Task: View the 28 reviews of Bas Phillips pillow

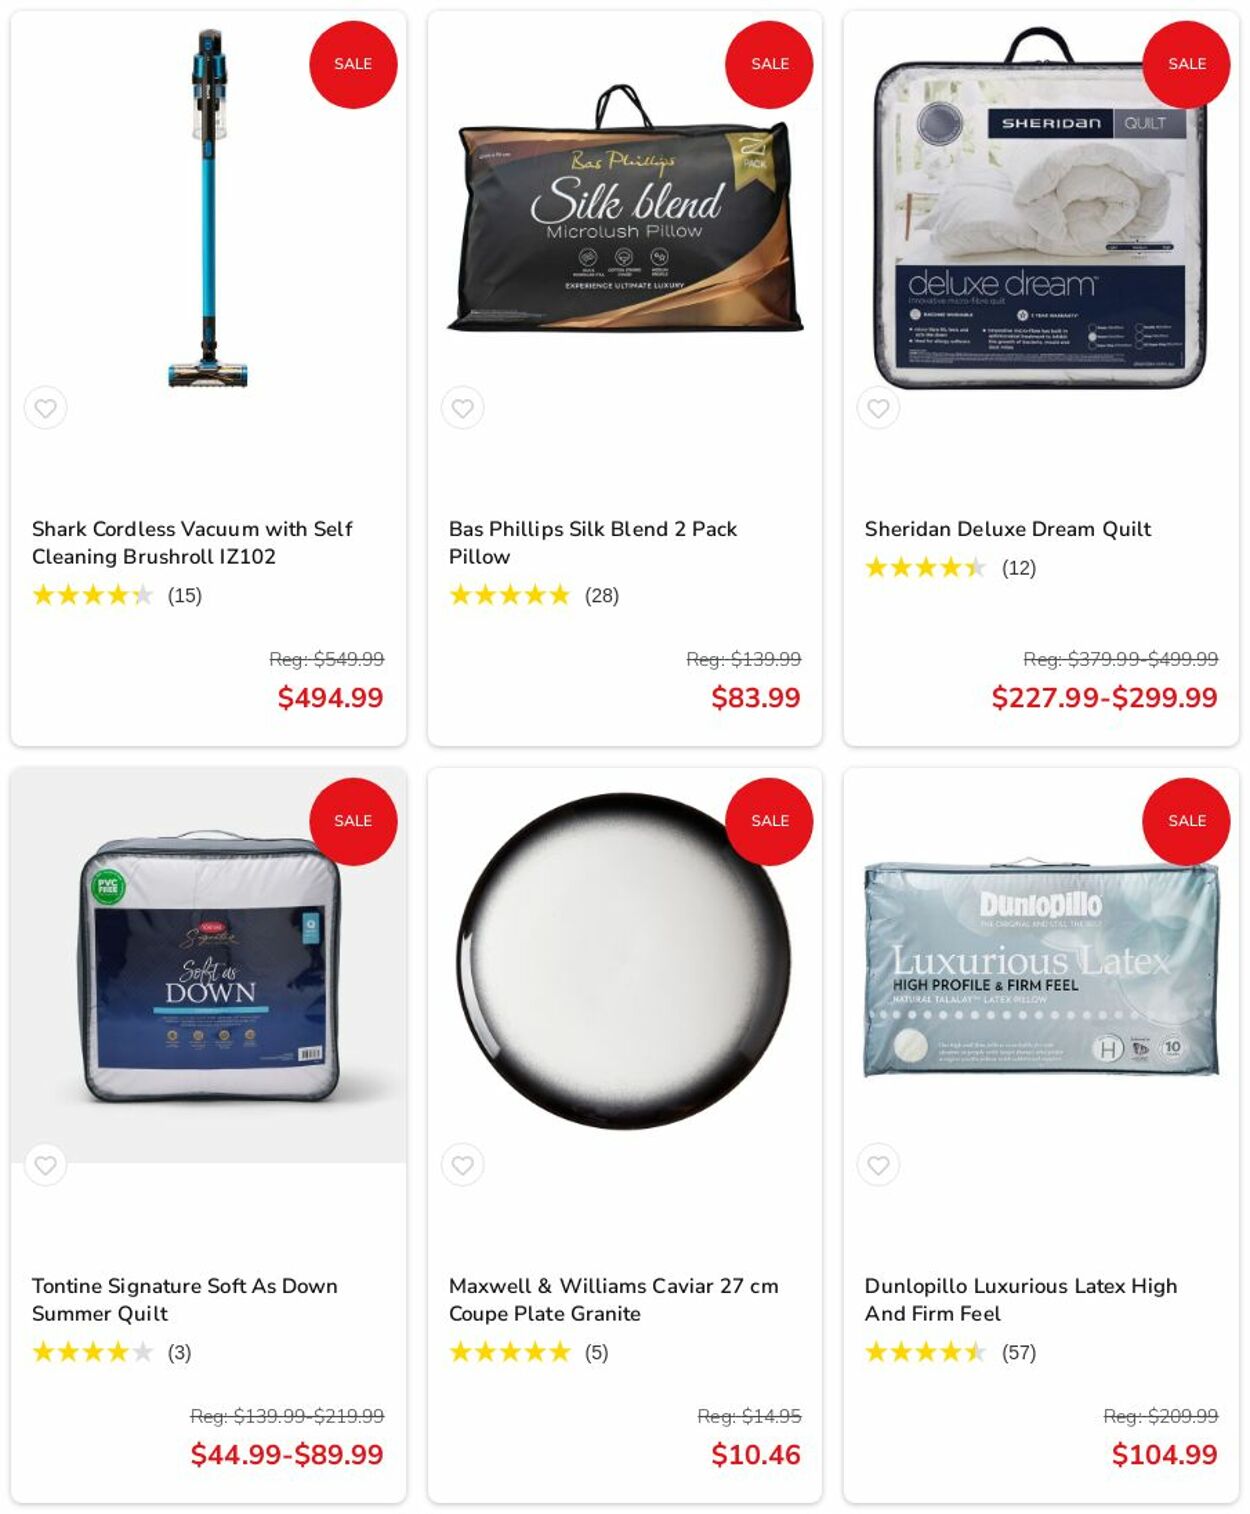Action: [x=534, y=595]
